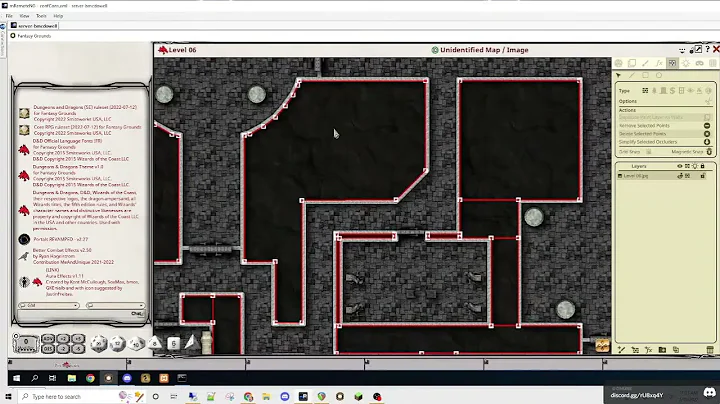Toggle visibility of Level 06.jpg layer
The height and width of the screenshot is (404, 720).
pos(680,176)
